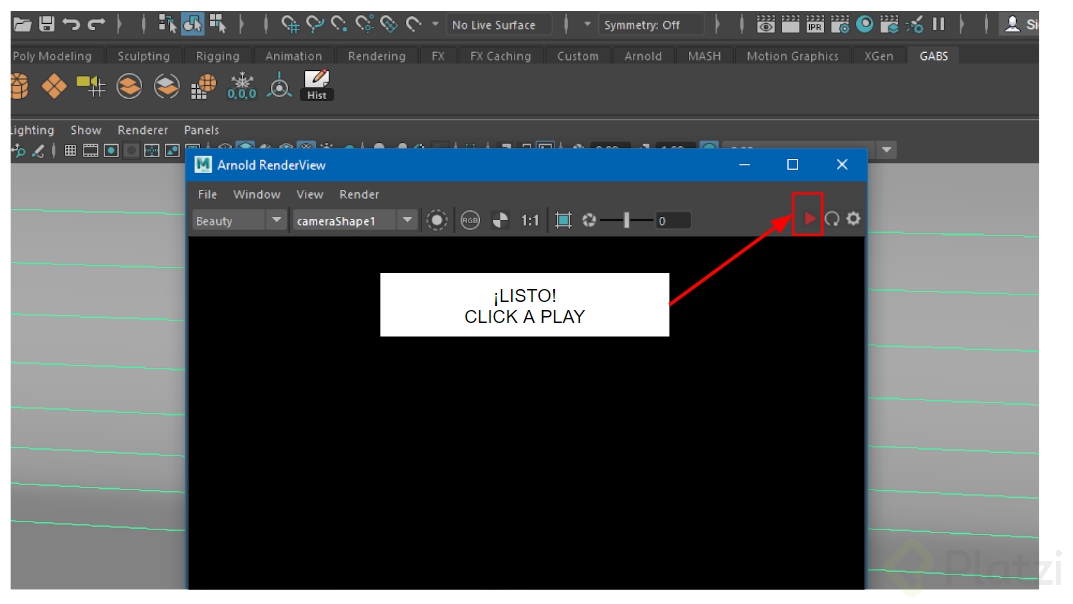Switch to the Sculpting shelf tab
The height and width of the screenshot is (604, 1073).
143,56
